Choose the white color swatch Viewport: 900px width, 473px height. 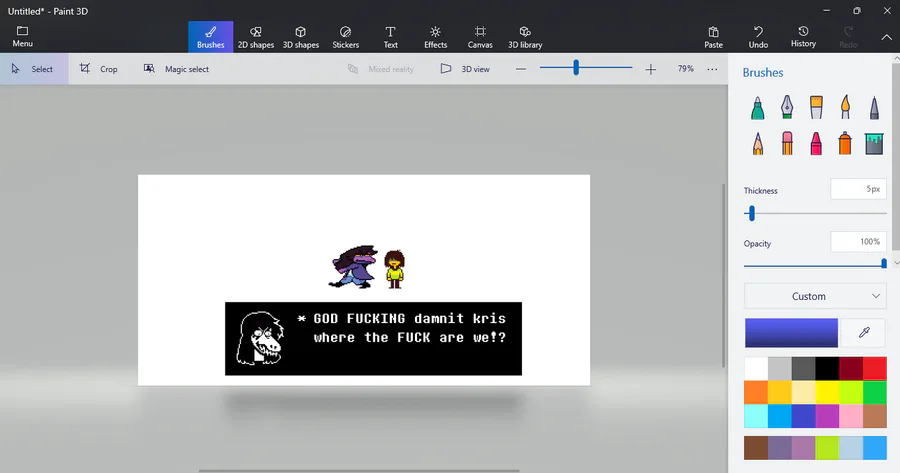tap(756, 369)
